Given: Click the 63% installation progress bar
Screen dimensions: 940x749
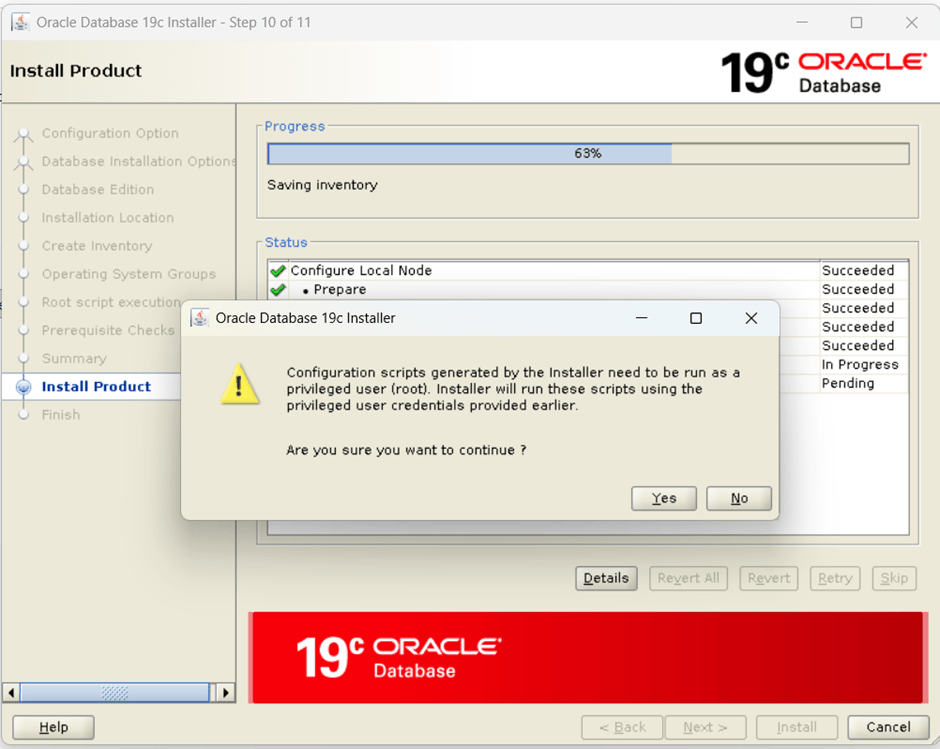Looking at the screenshot, I should click(588, 154).
